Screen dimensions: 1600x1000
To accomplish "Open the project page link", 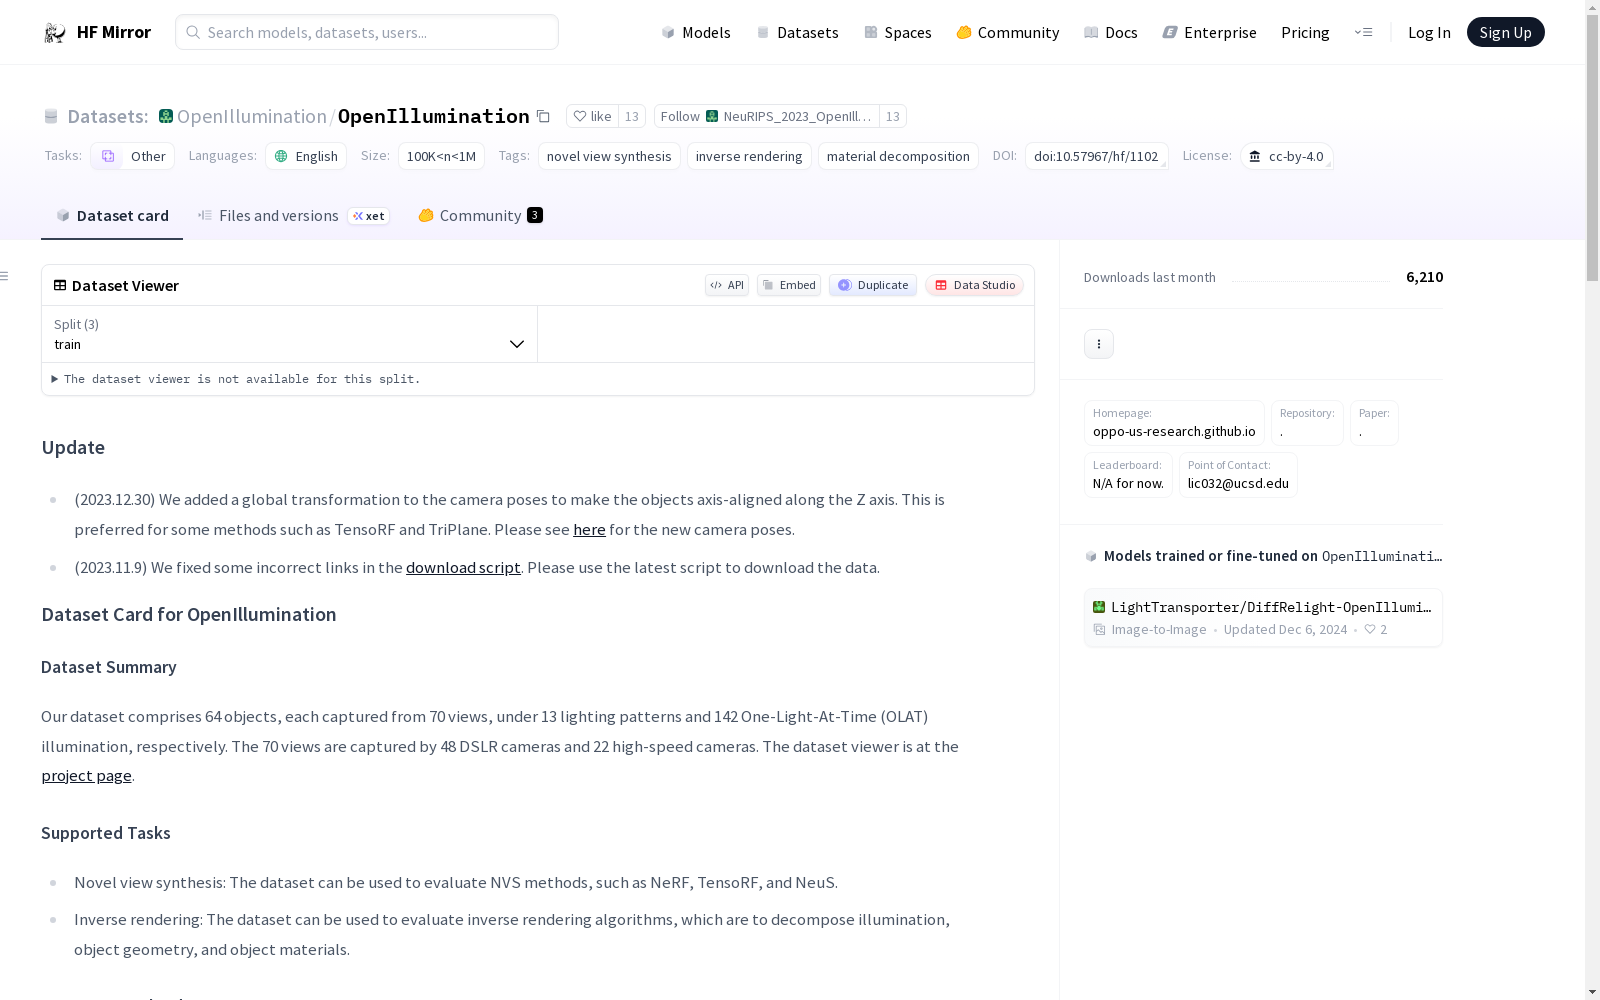I will [x=86, y=775].
